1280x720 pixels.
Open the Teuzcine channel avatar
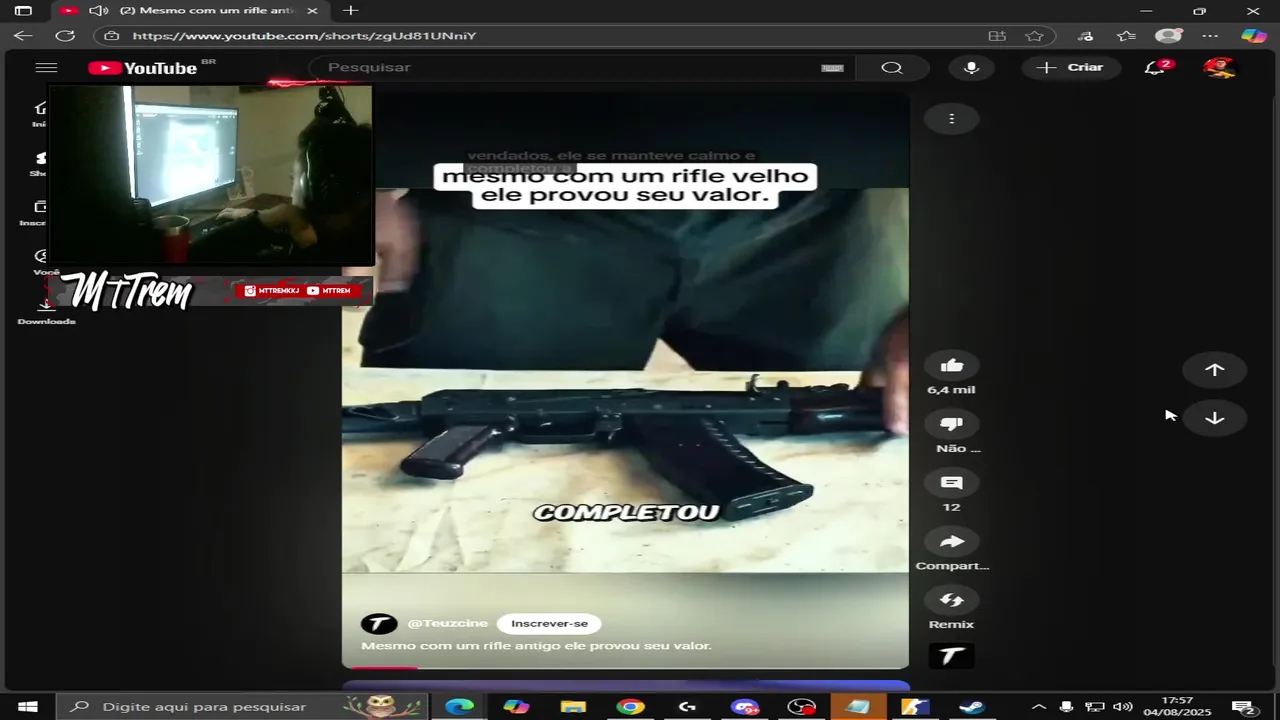(x=379, y=624)
